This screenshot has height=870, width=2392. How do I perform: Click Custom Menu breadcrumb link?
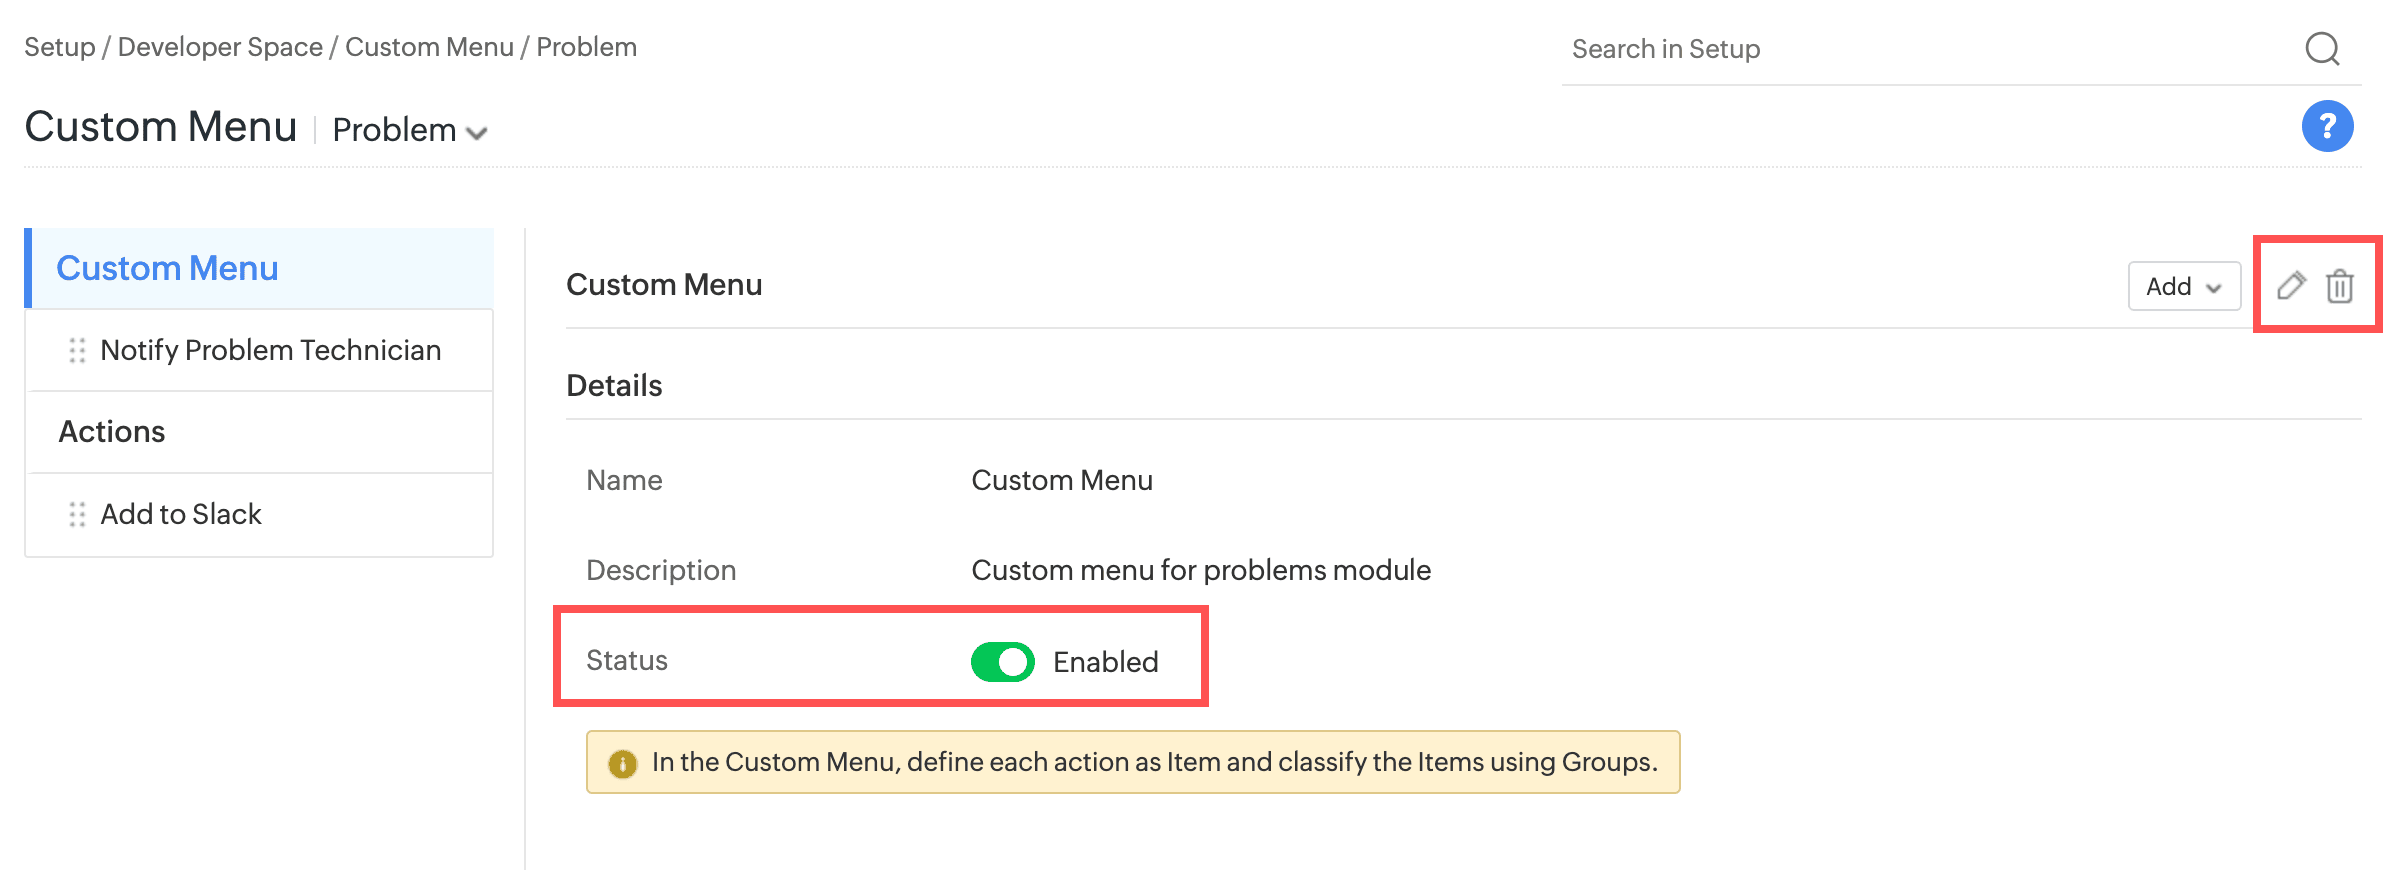(x=429, y=47)
